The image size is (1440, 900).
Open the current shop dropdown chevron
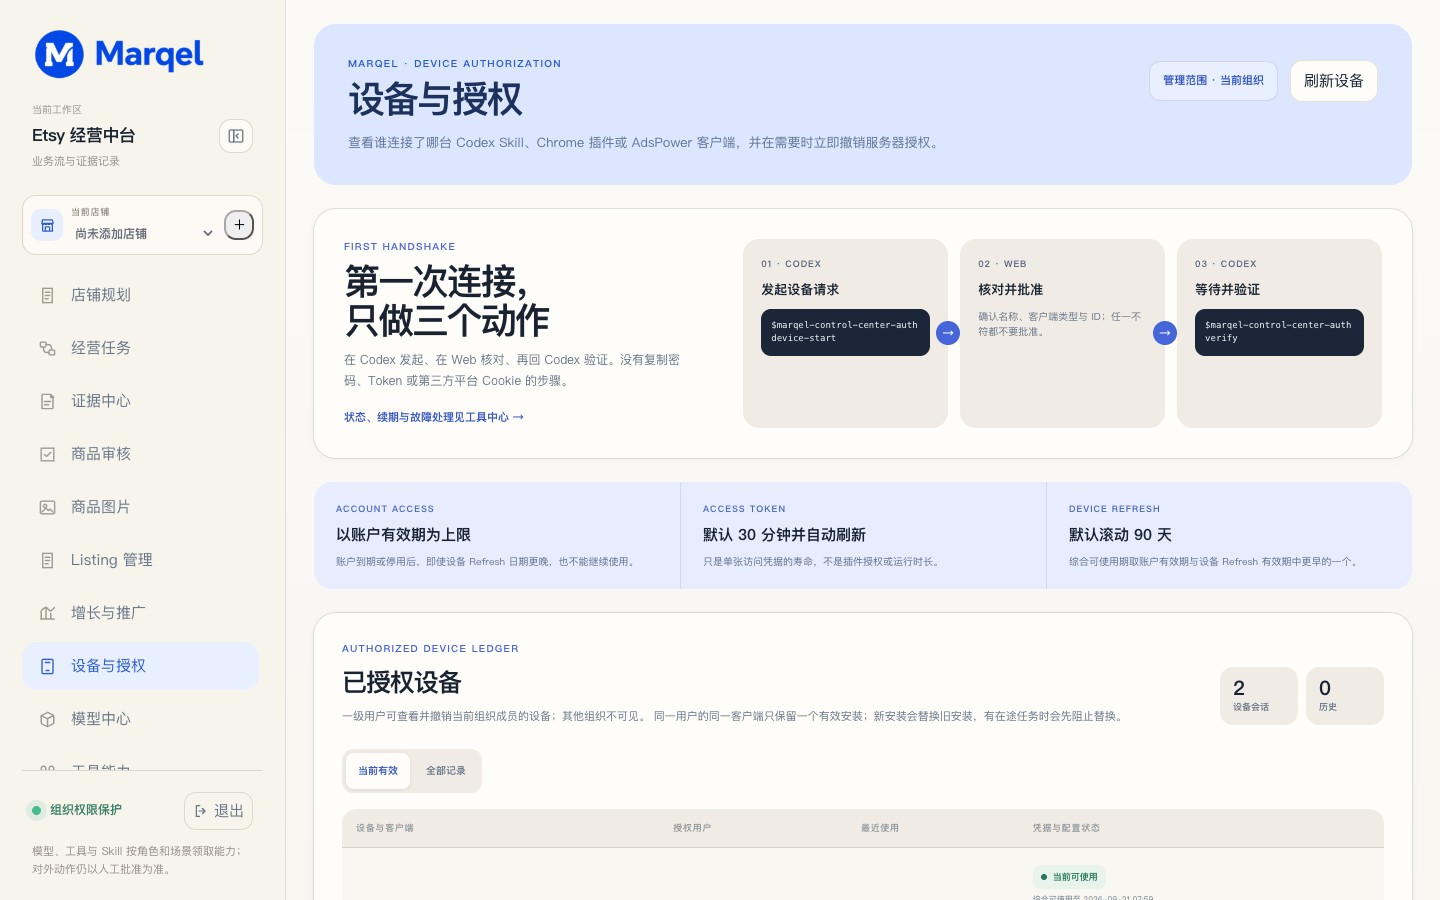pos(208,233)
